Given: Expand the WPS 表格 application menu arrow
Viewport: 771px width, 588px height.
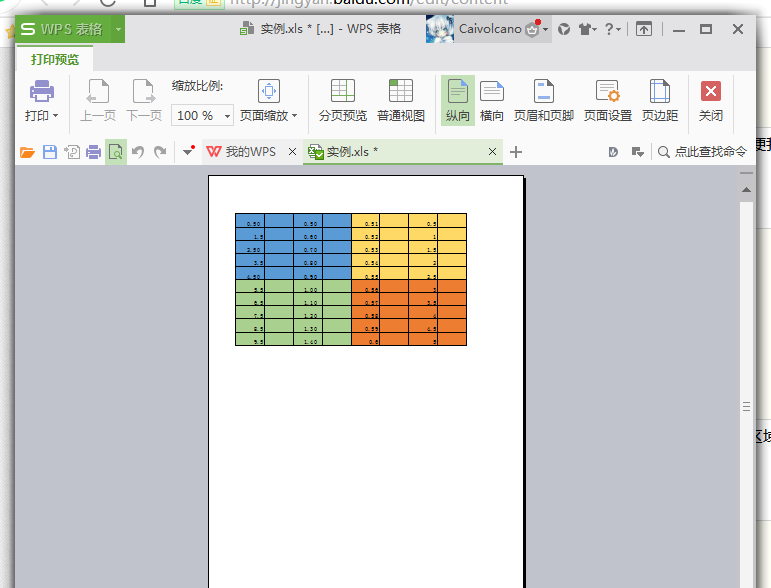Looking at the screenshot, I should 119,29.
